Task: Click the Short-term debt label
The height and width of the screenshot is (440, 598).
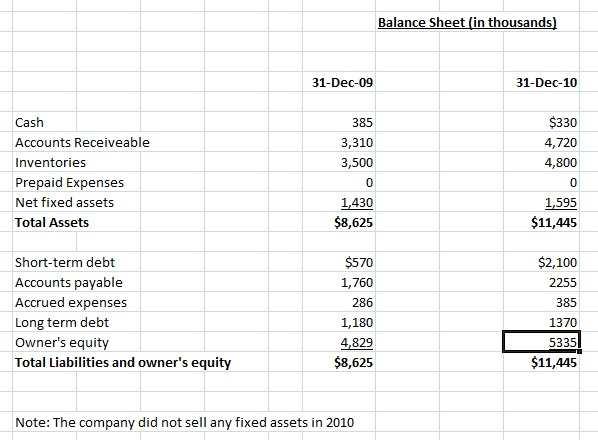Action: point(64,262)
